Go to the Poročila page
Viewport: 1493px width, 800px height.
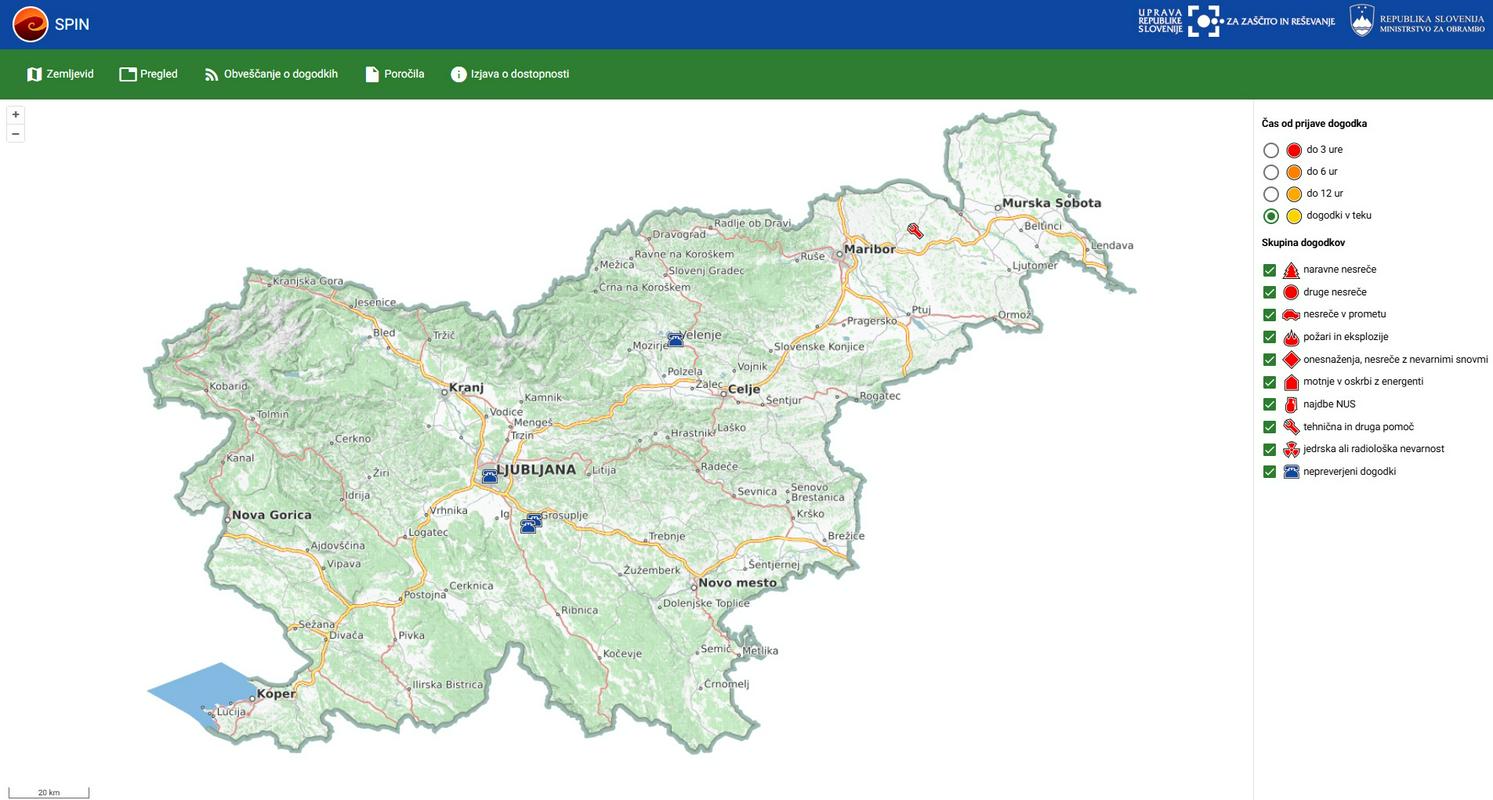pos(394,74)
